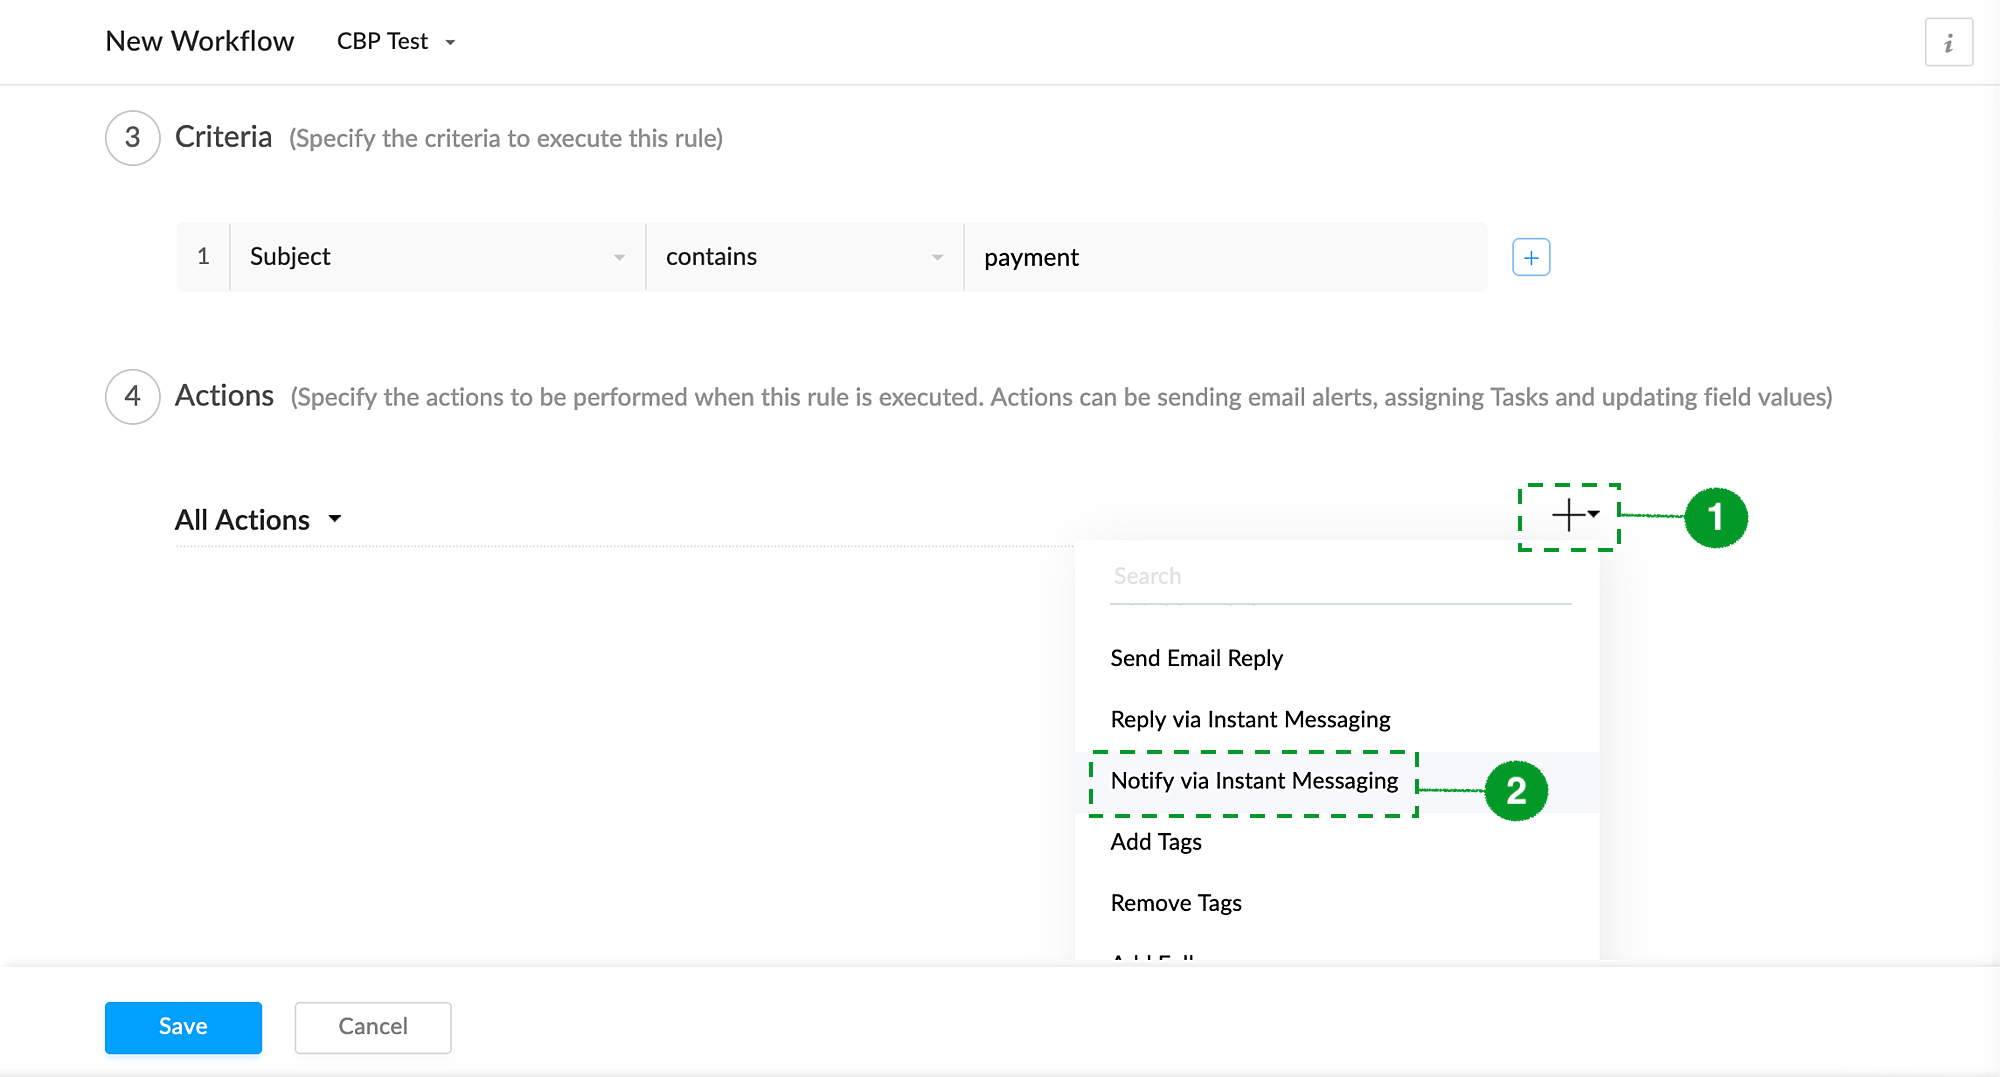2000x1077 pixels.
Task: Click green callout badge number 1
Action: (1715, 518)
